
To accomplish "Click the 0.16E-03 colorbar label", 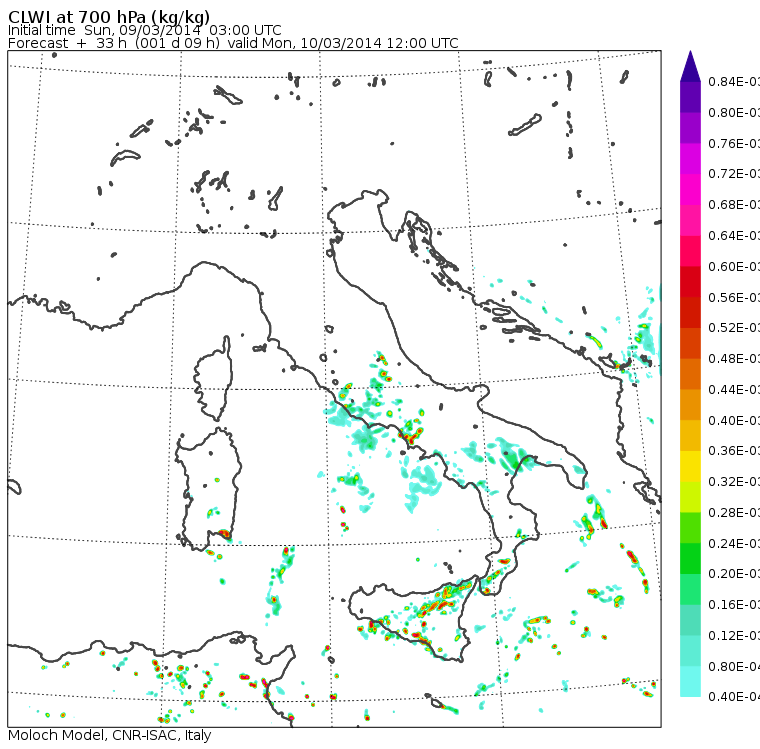I will pyautogui.click(x=734, y=605).
